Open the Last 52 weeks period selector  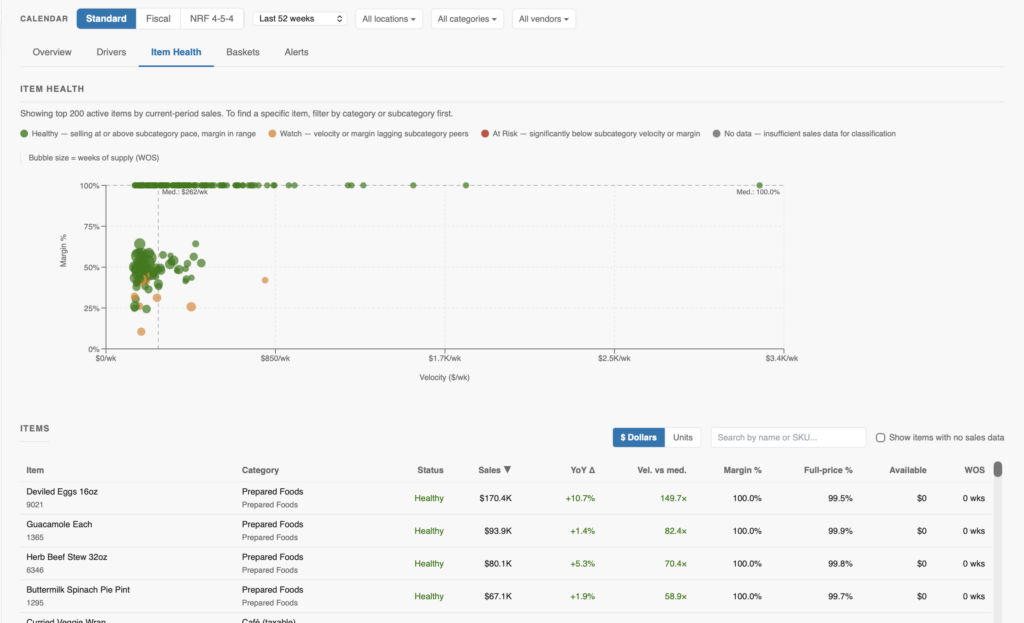pyautogui.click(x=300, y=18)
